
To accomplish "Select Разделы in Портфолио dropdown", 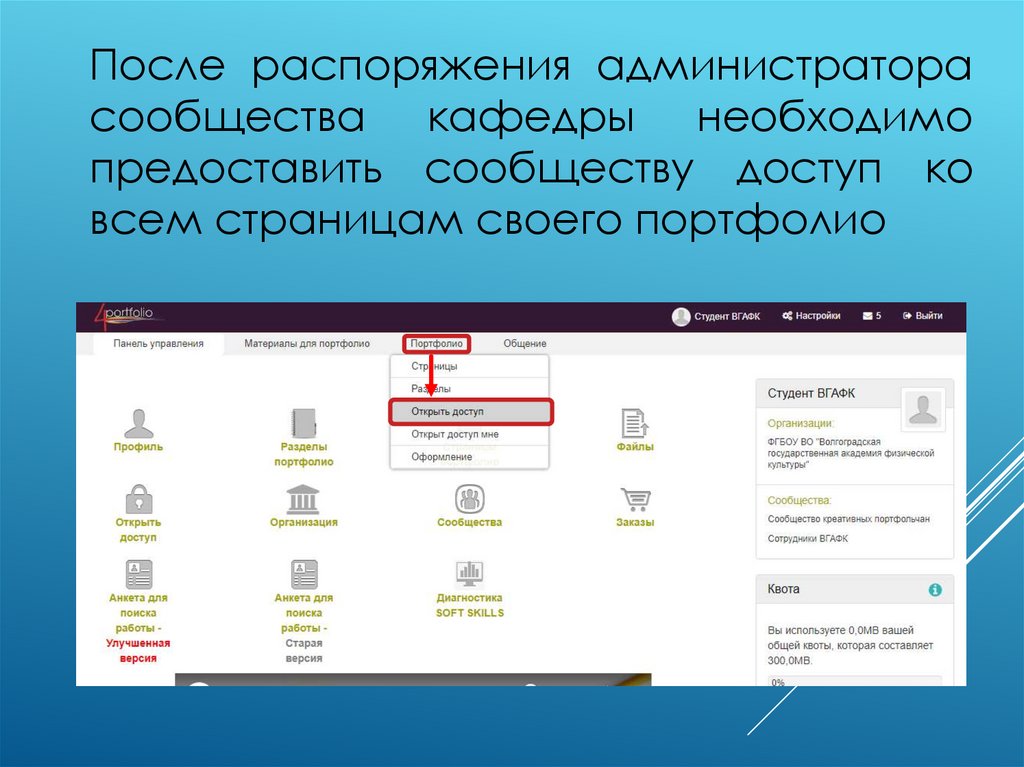I will 469,389.
